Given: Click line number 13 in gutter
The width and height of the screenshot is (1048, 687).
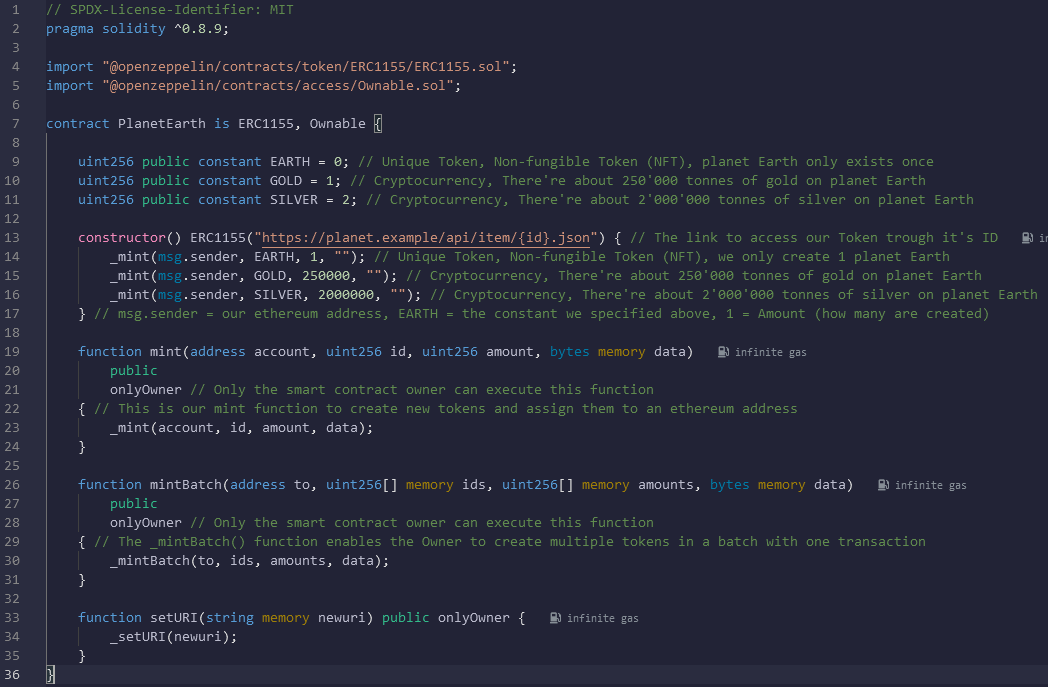Looking at the screenshot, I should [12, 238].
